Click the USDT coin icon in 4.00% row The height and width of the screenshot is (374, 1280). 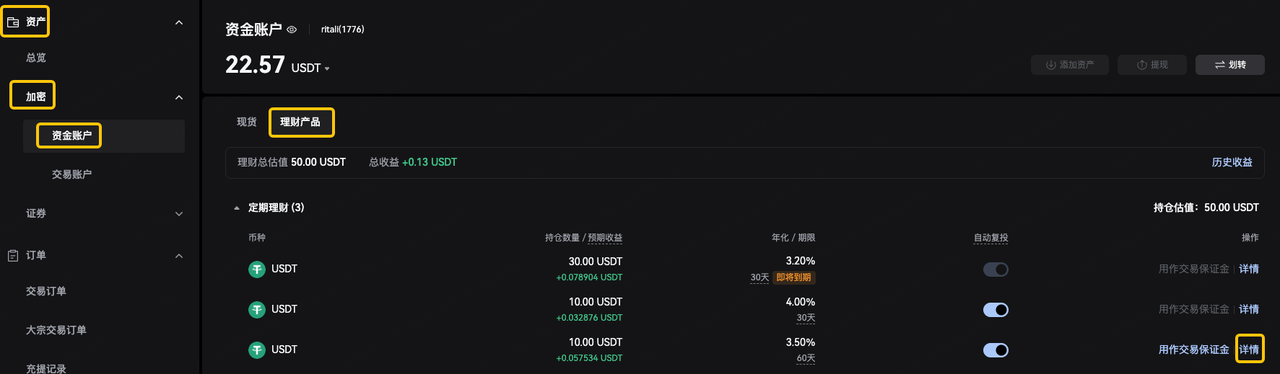pyautogui.click(x=257, y=309)
